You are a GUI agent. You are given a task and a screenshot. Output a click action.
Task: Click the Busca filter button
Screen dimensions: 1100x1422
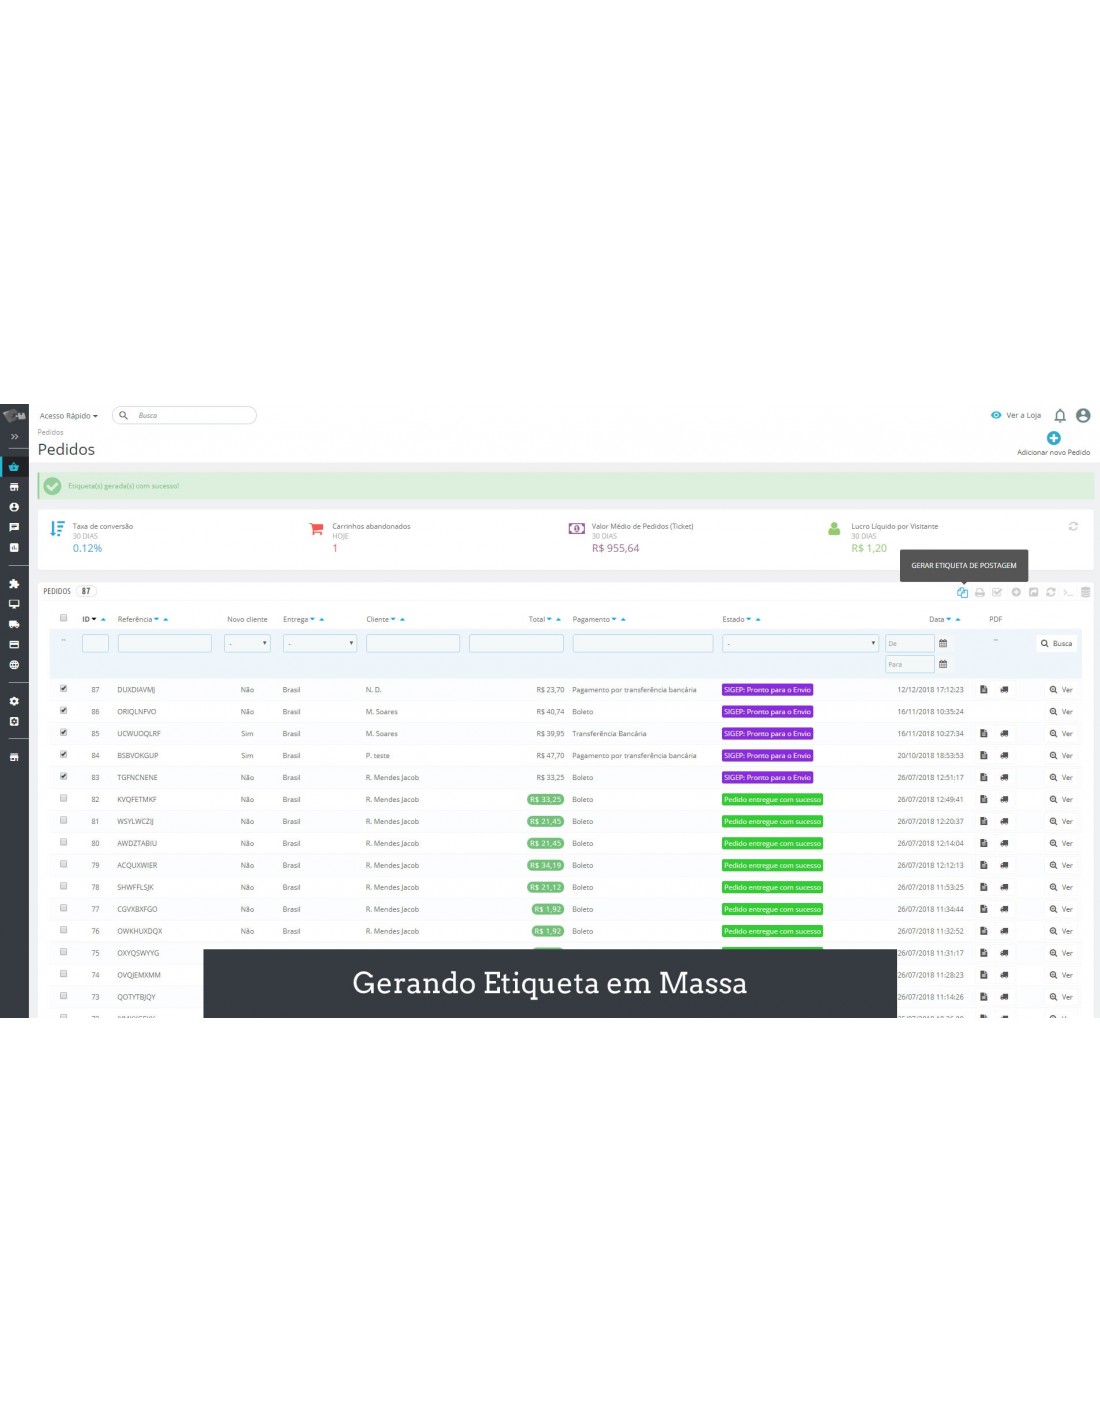[x=1056, y=643]
